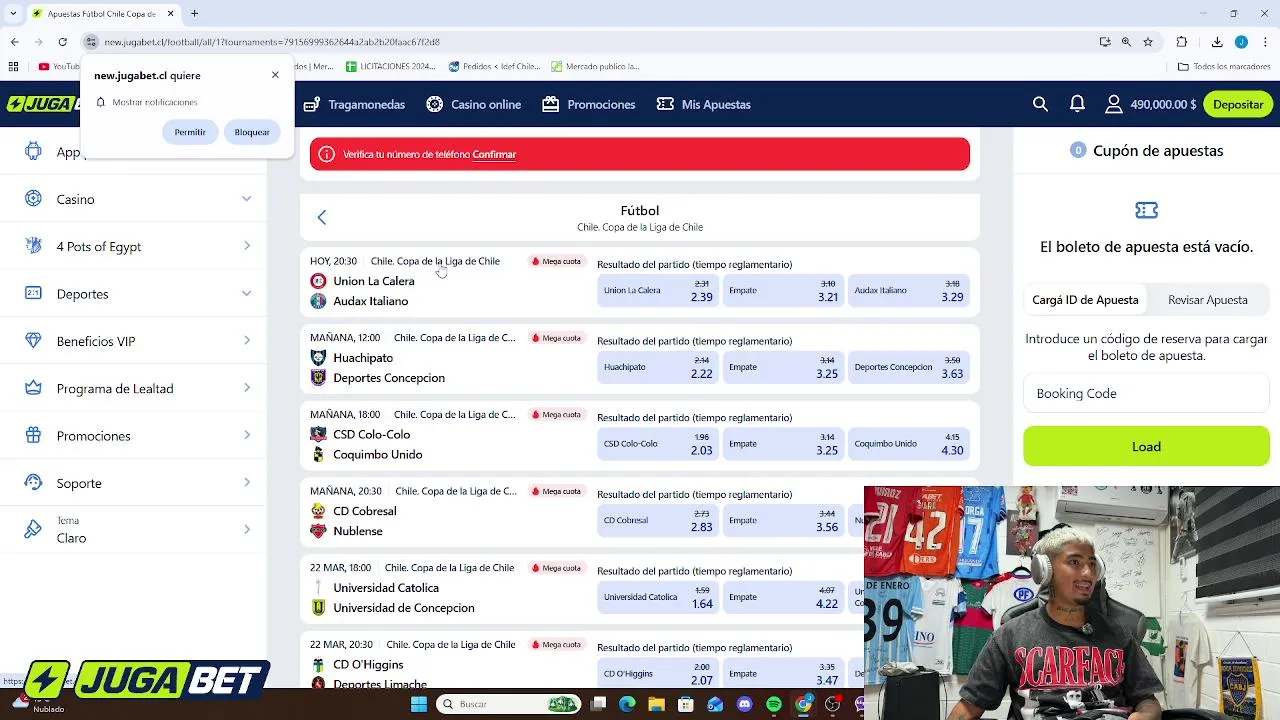This screenshot has height=720, width=1280.
Task: Open the browser extensions puzzle icon
Action: pyautogui.click(x=1182, y=42)
